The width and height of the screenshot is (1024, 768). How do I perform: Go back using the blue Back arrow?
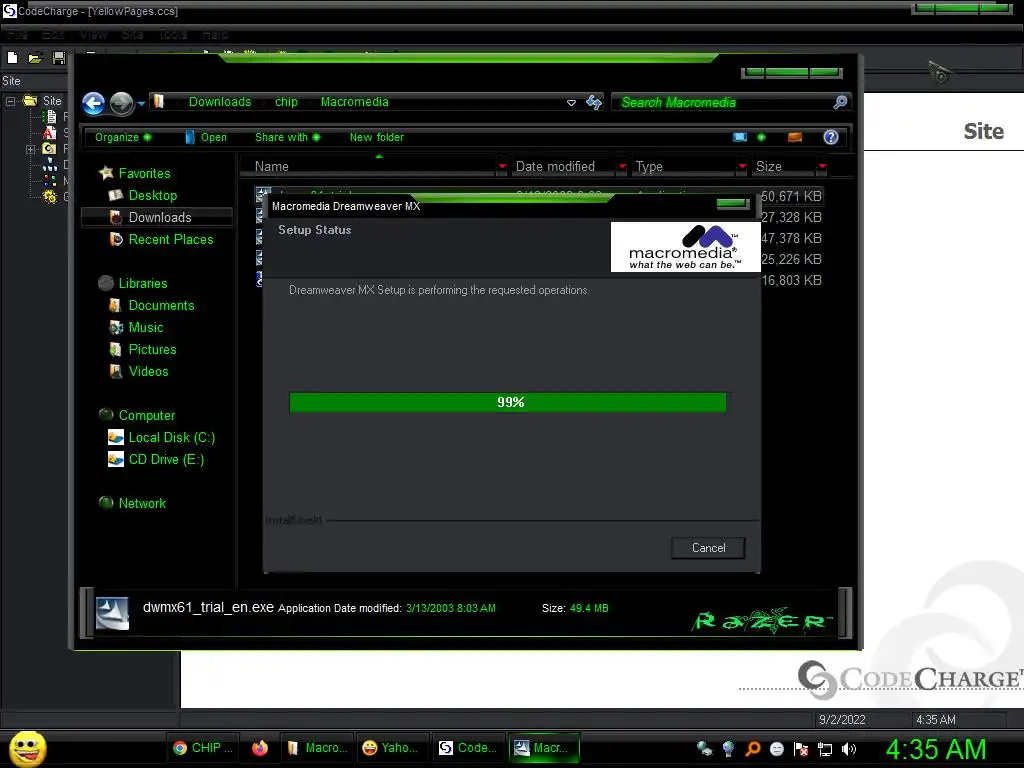94,103
